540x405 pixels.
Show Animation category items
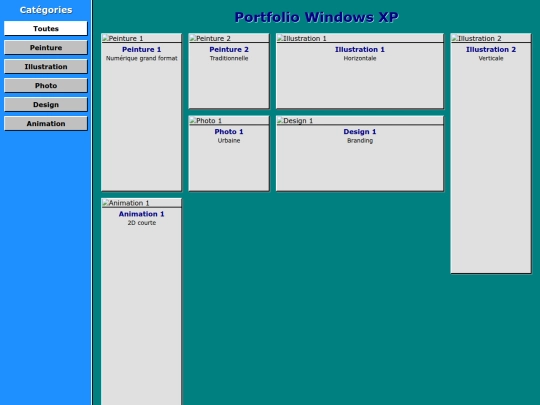tap(46, 123)
